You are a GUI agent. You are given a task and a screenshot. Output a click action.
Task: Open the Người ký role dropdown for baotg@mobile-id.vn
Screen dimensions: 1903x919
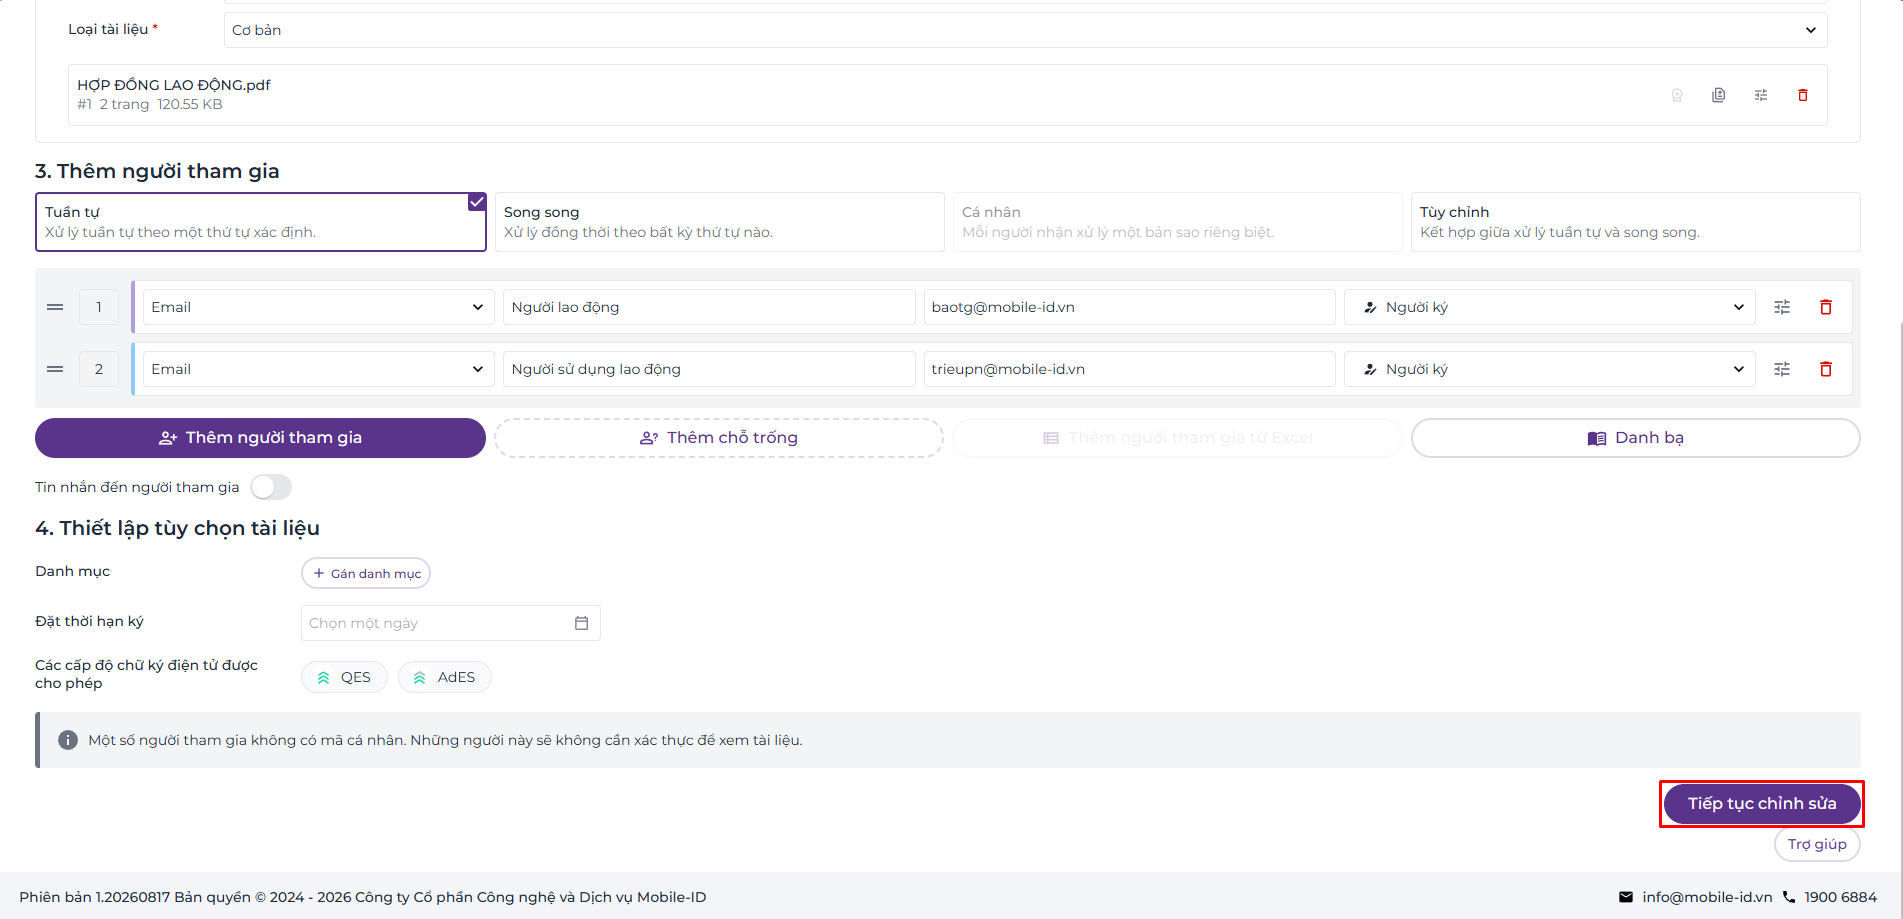tap(1549, 307)
